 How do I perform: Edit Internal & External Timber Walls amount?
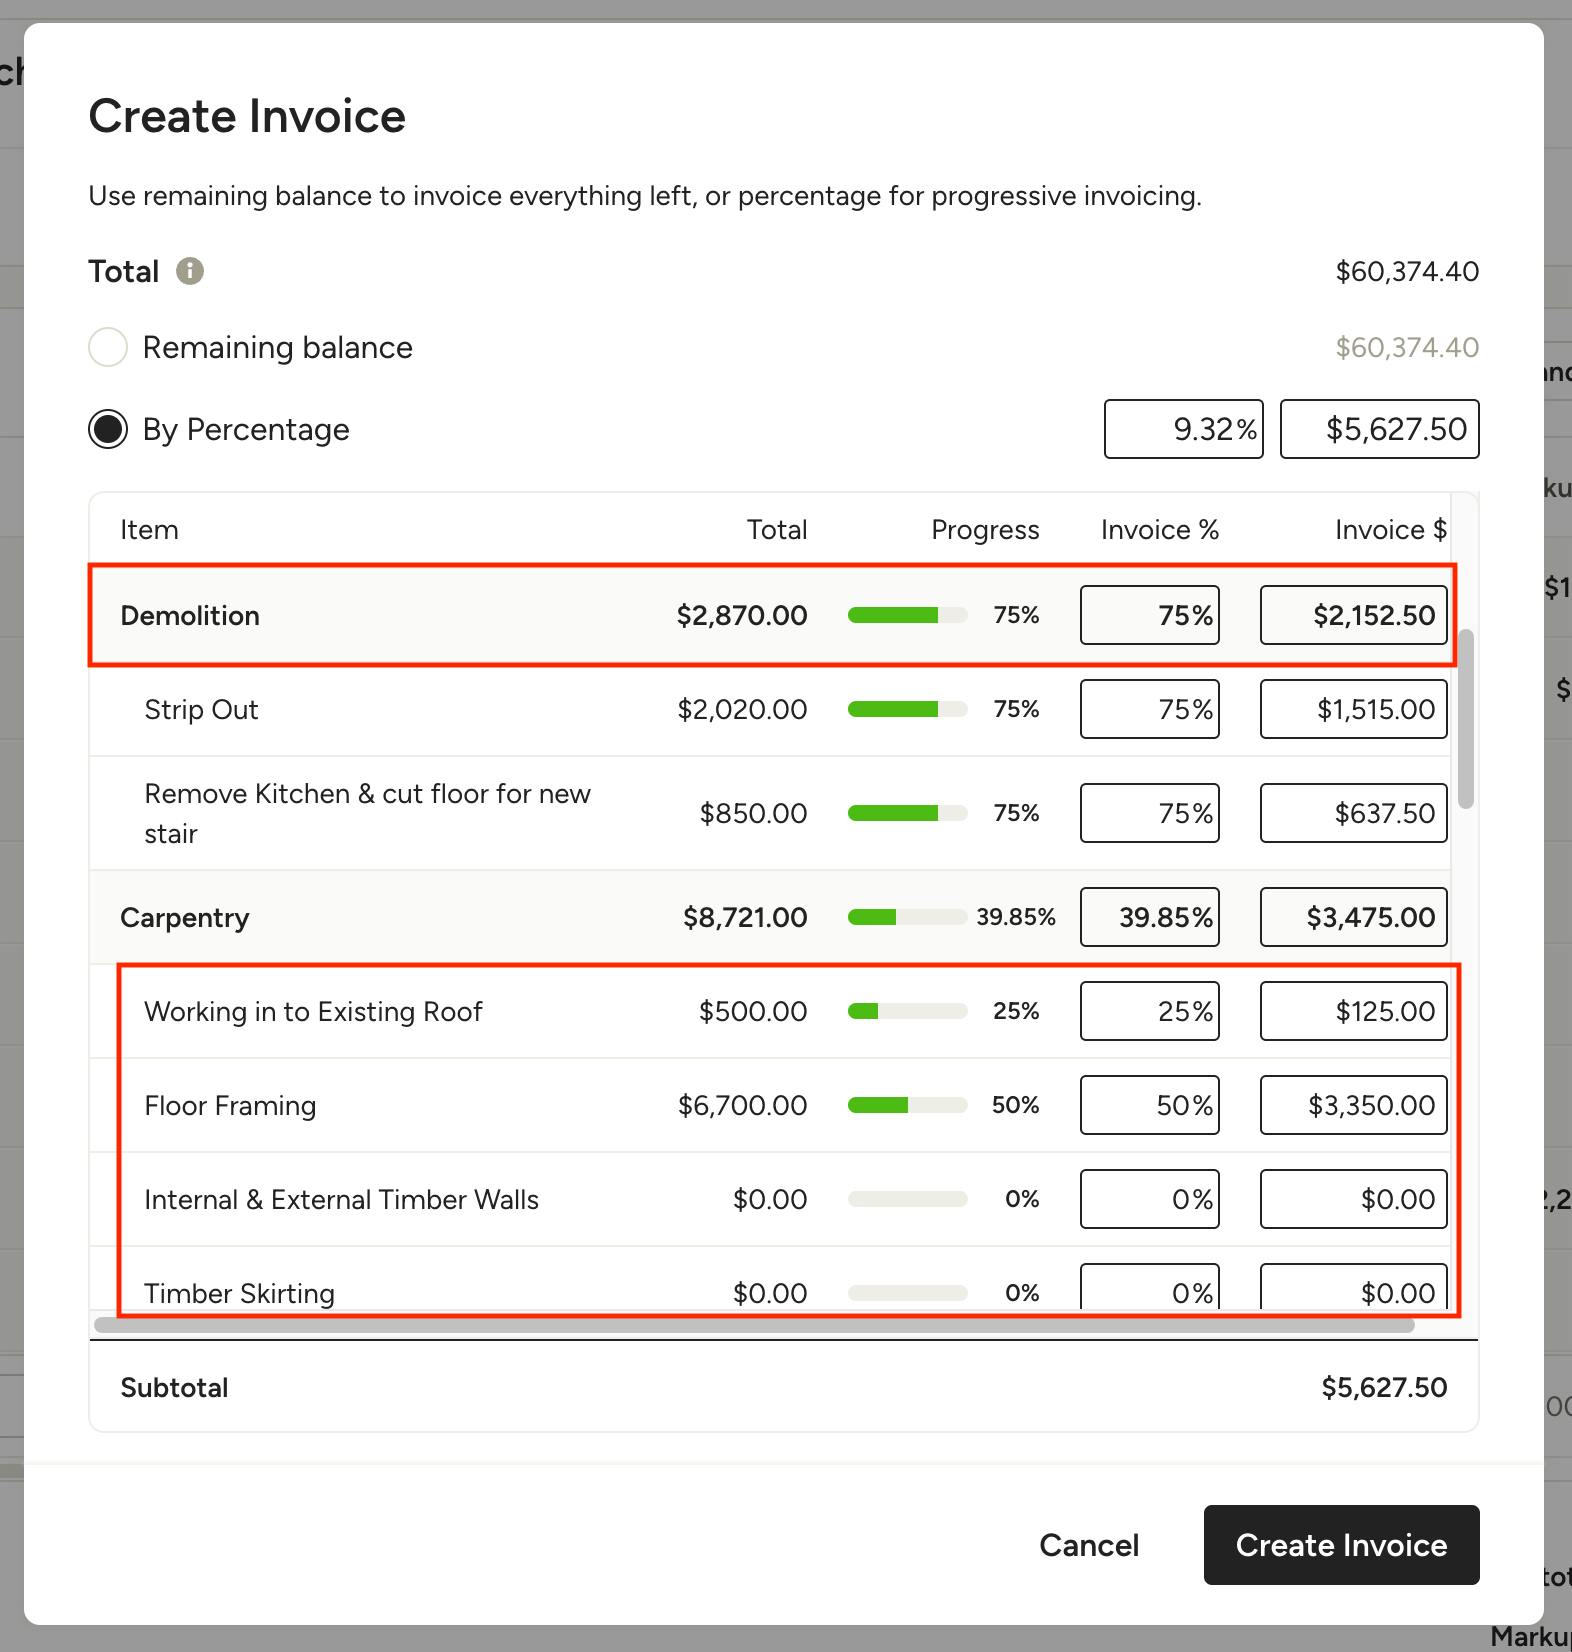(1354, 1199)
